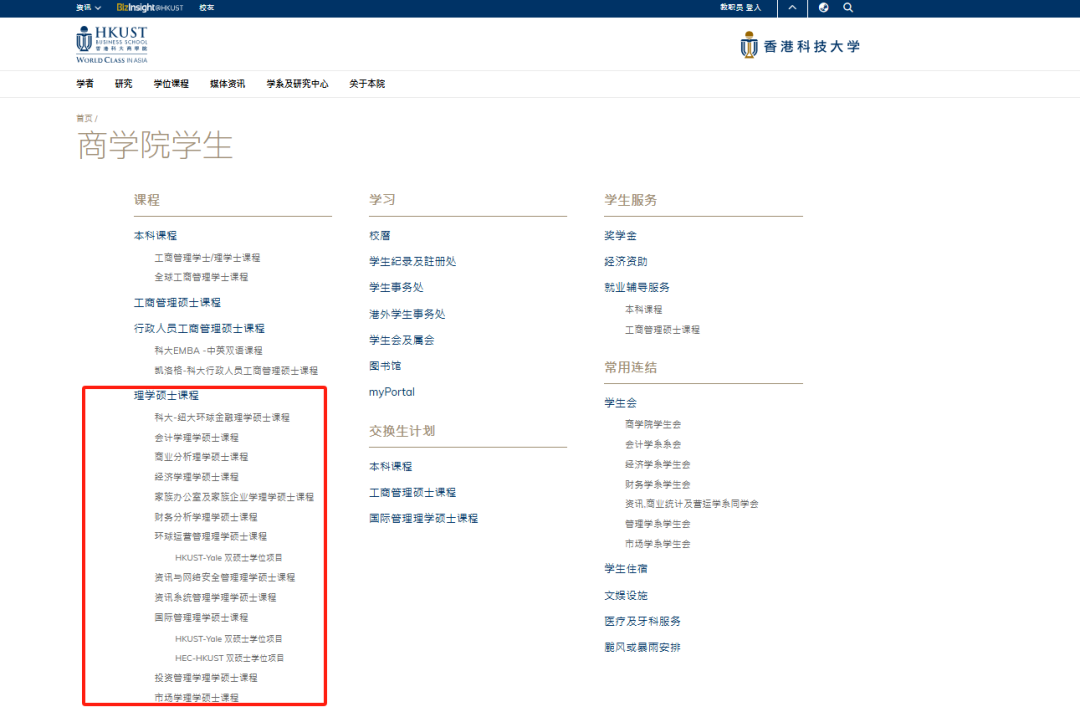Open 会计学理学硕士课程 link
This screenshot has width=1080, height=707.
pyautogui.click(x=196, y=438)
